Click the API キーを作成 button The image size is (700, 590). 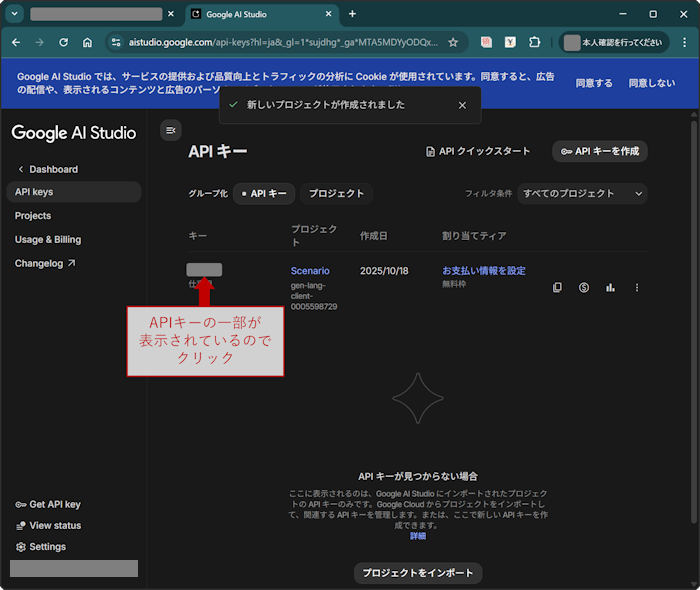[x=600, y=151]
